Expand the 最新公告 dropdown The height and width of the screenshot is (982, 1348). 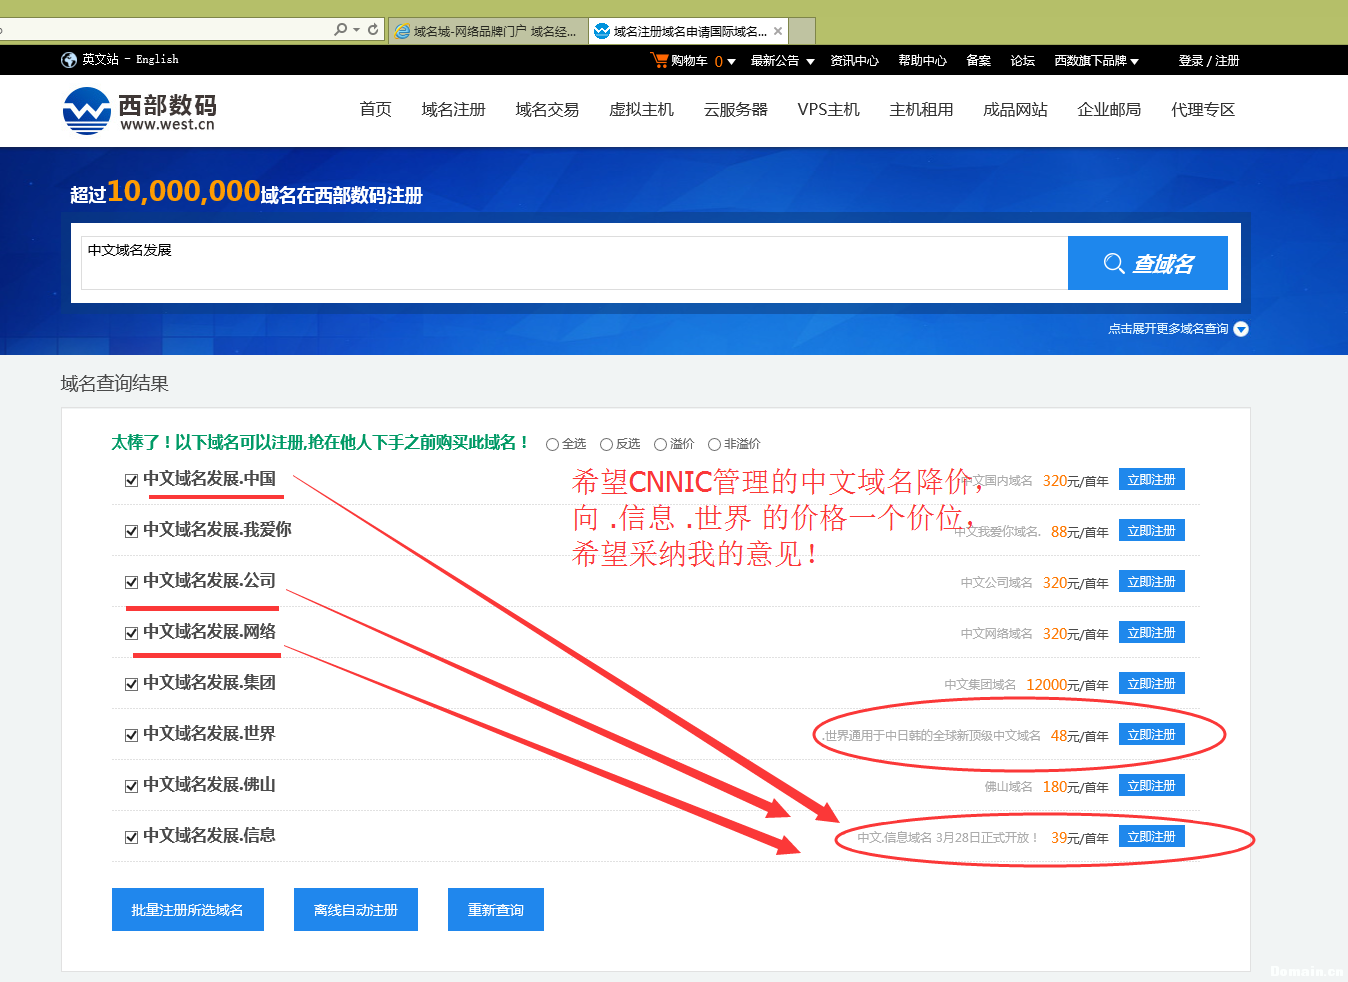[811, 60]
